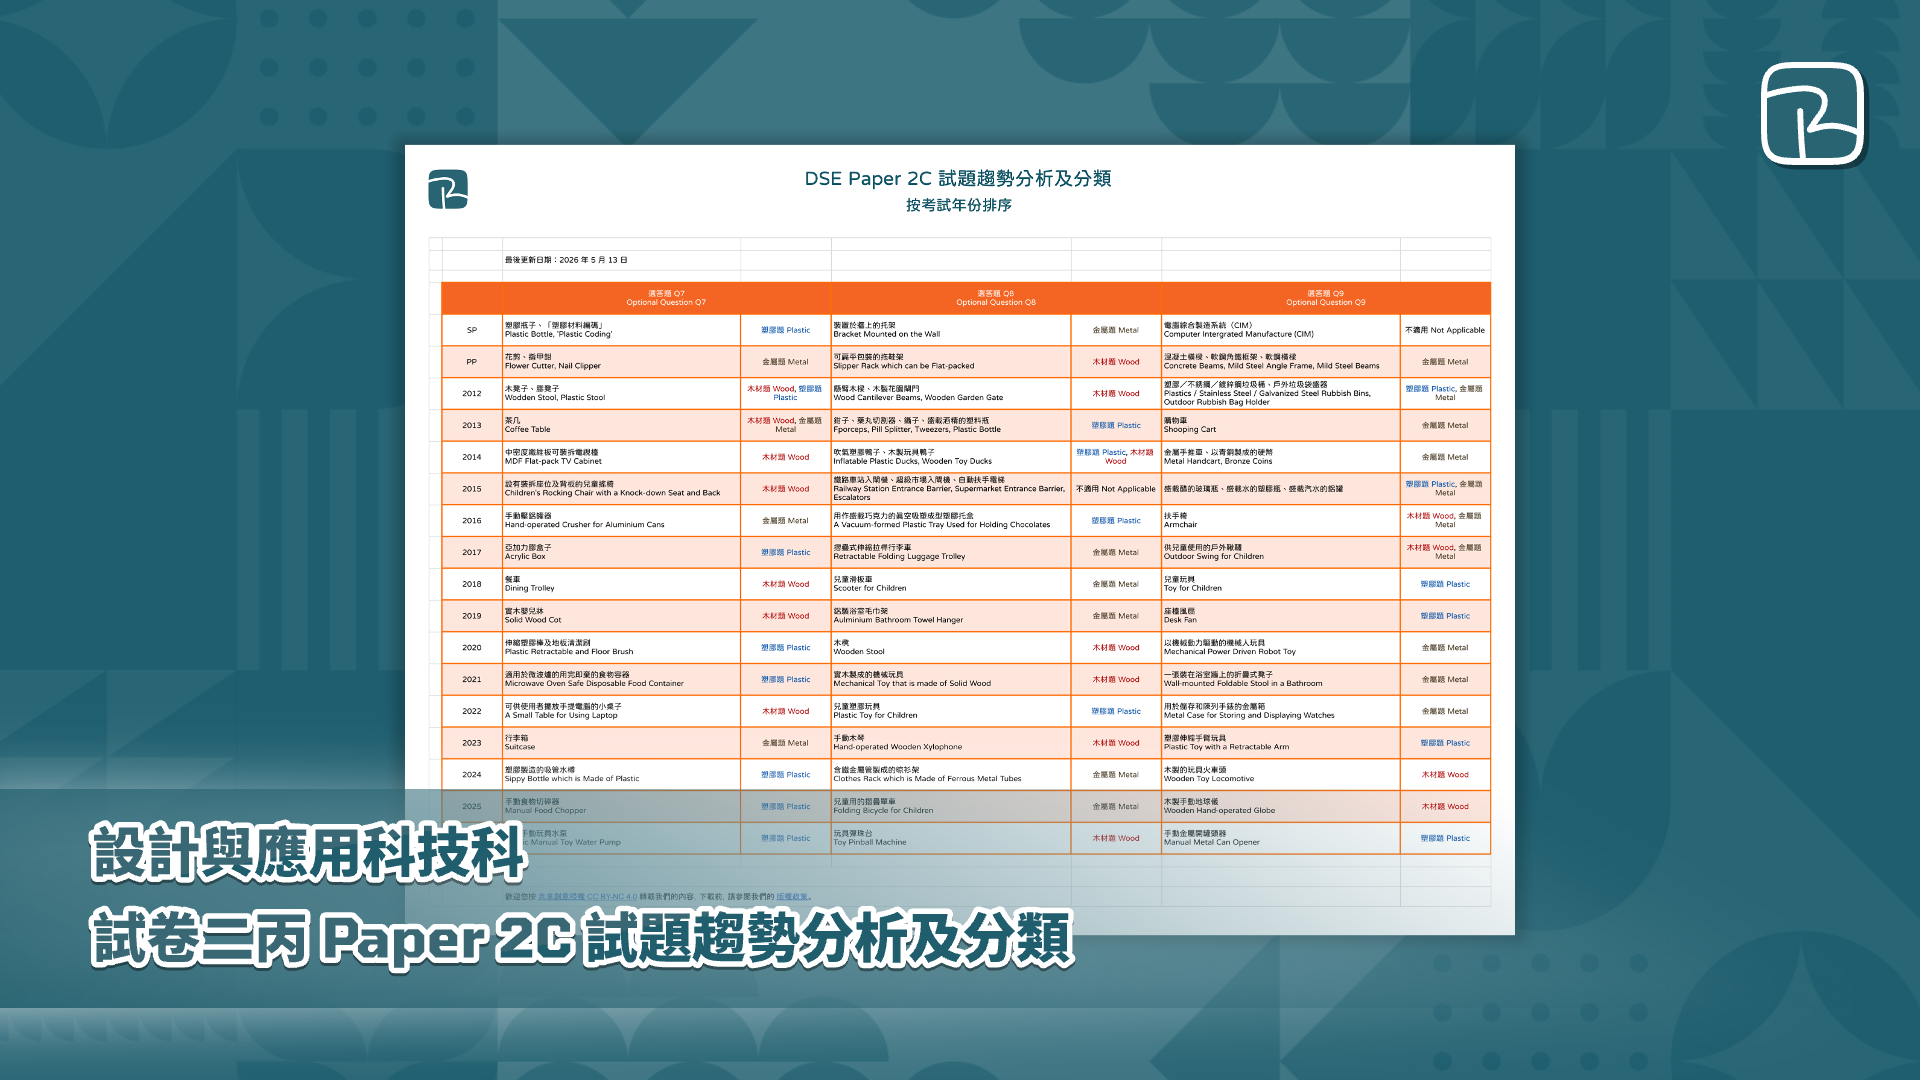Select the 2018 year cell

472,584
